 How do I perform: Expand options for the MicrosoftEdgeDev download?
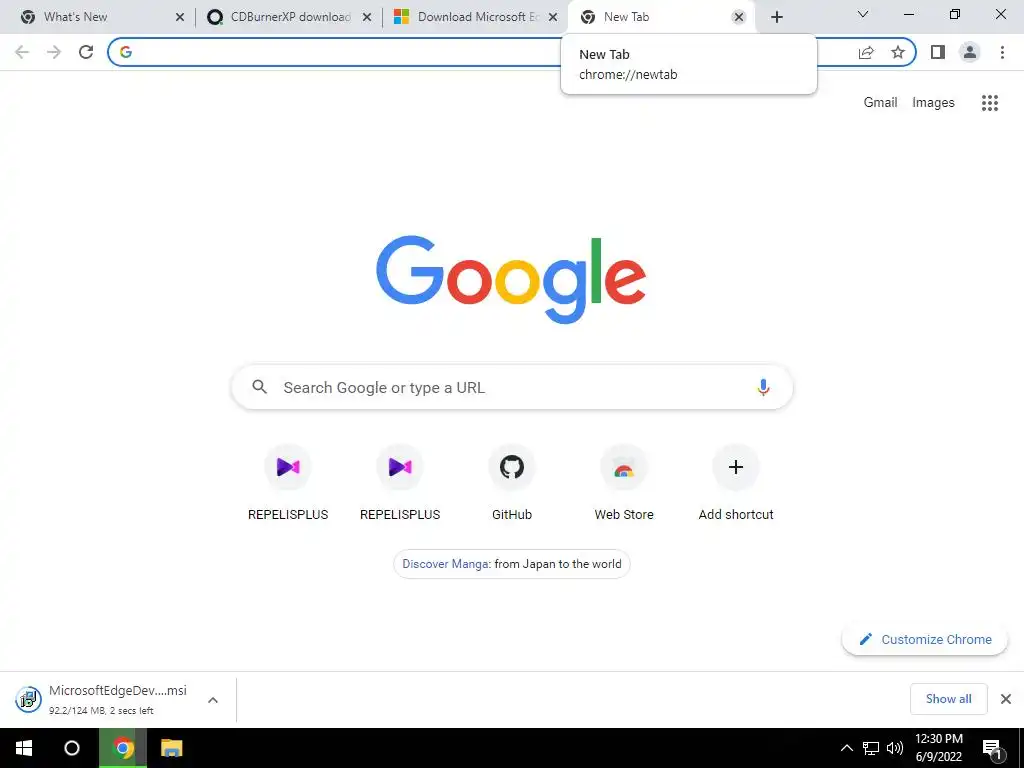tap(213, 700)
